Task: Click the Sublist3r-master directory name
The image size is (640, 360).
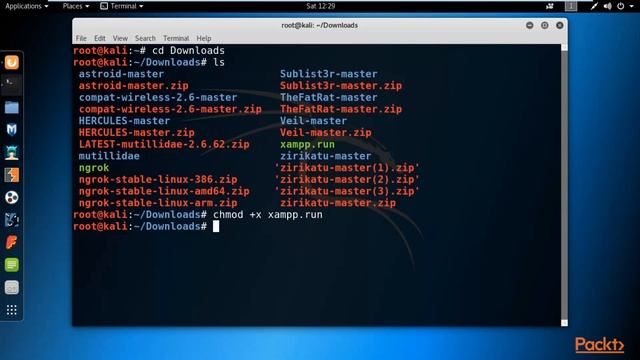Action: (329, 74)
